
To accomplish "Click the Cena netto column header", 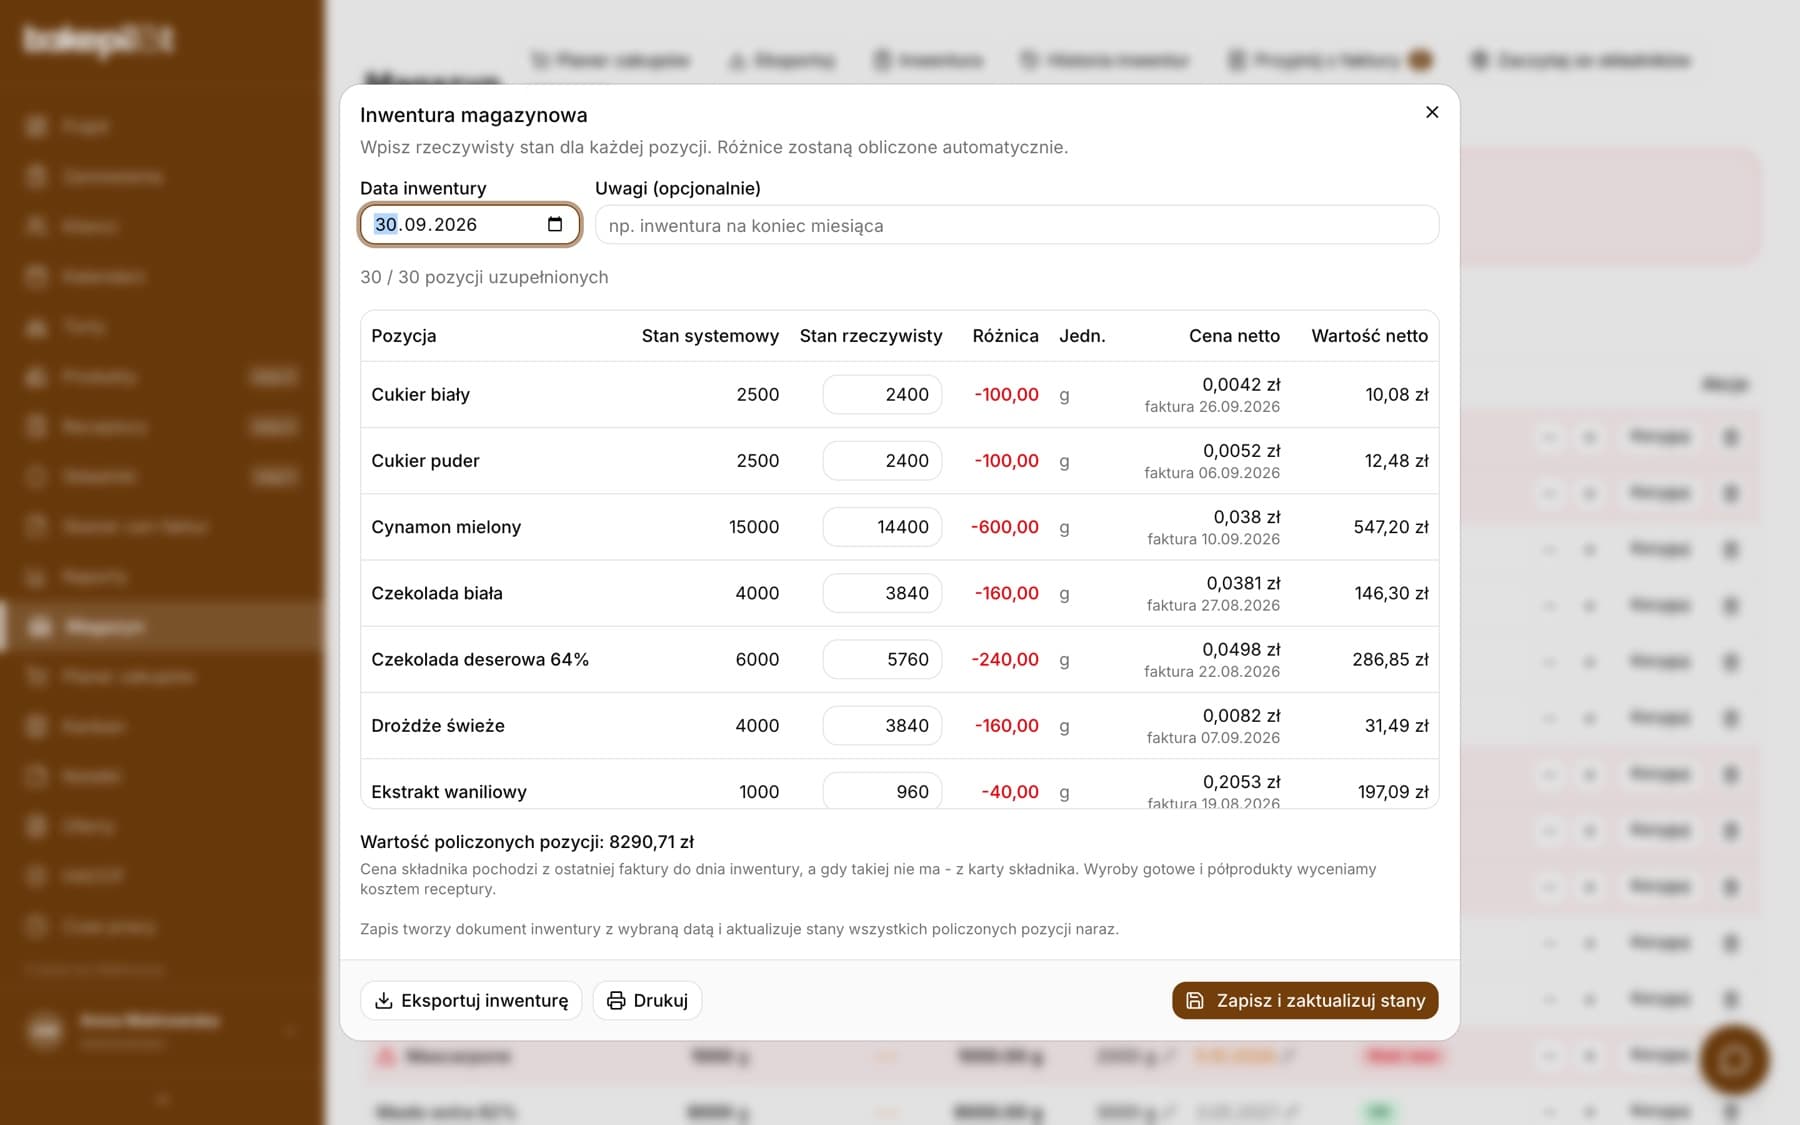I will [1234, 336].
